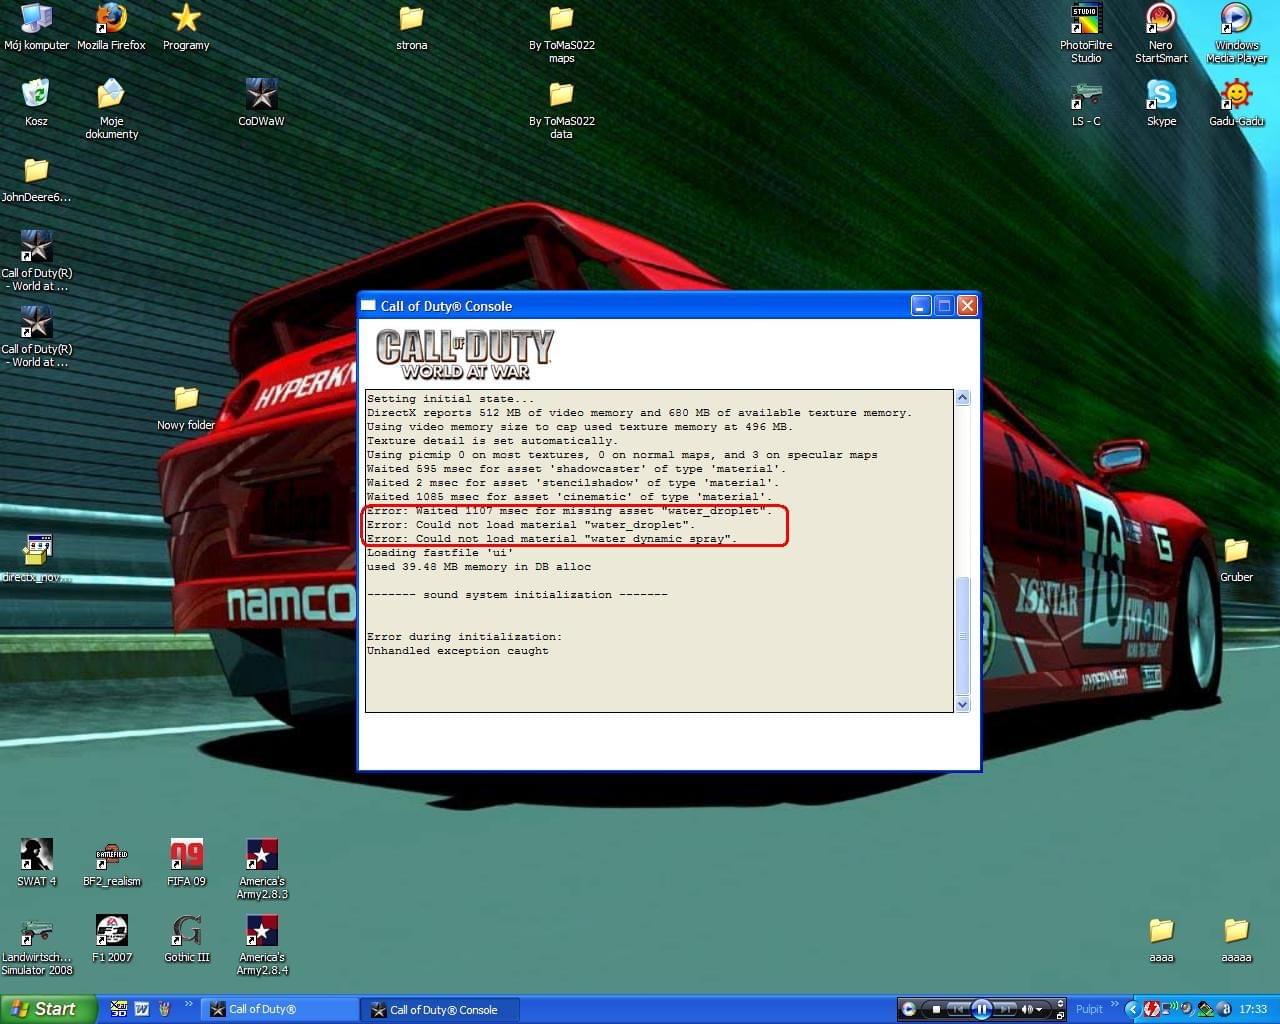Screen dimensions: 1280x1024
Task: Select the Nowy folder icon
Action: (x=186, y=407)
